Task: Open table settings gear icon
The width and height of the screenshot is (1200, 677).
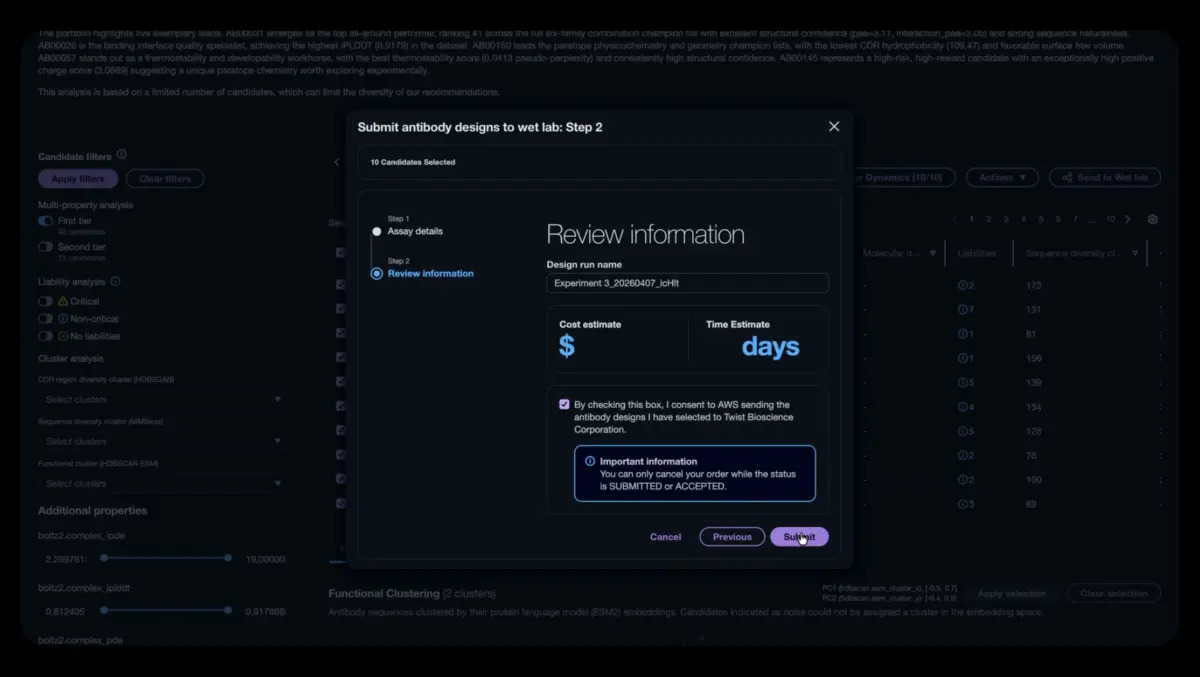Action: click(1153, 219)
